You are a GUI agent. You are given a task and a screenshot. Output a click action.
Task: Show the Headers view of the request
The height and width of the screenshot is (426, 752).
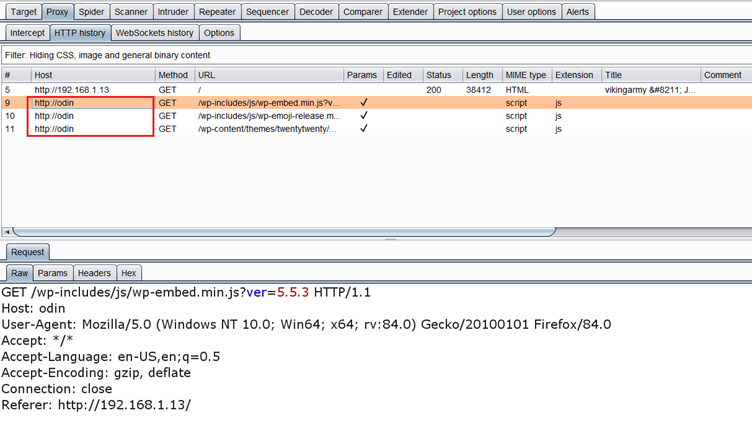(x=94, y=273)
